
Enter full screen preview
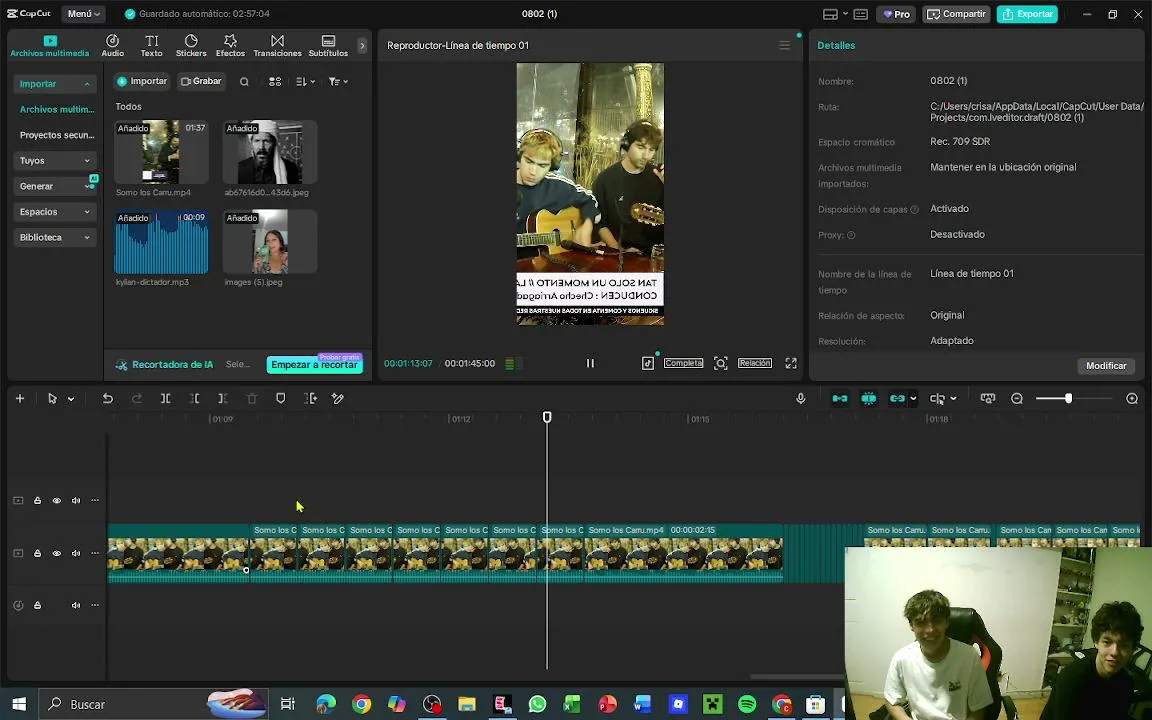791,363
